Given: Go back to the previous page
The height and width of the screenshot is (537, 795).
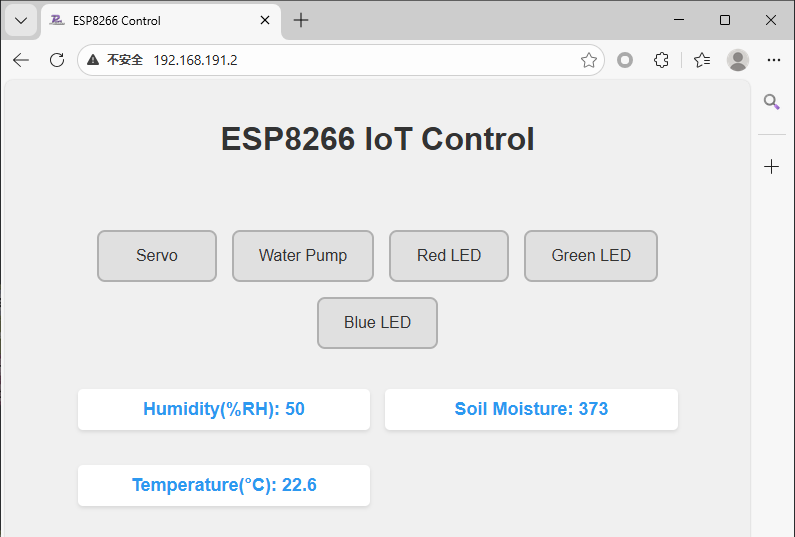Looking at the screenshot, I should [x=21, y=60].
